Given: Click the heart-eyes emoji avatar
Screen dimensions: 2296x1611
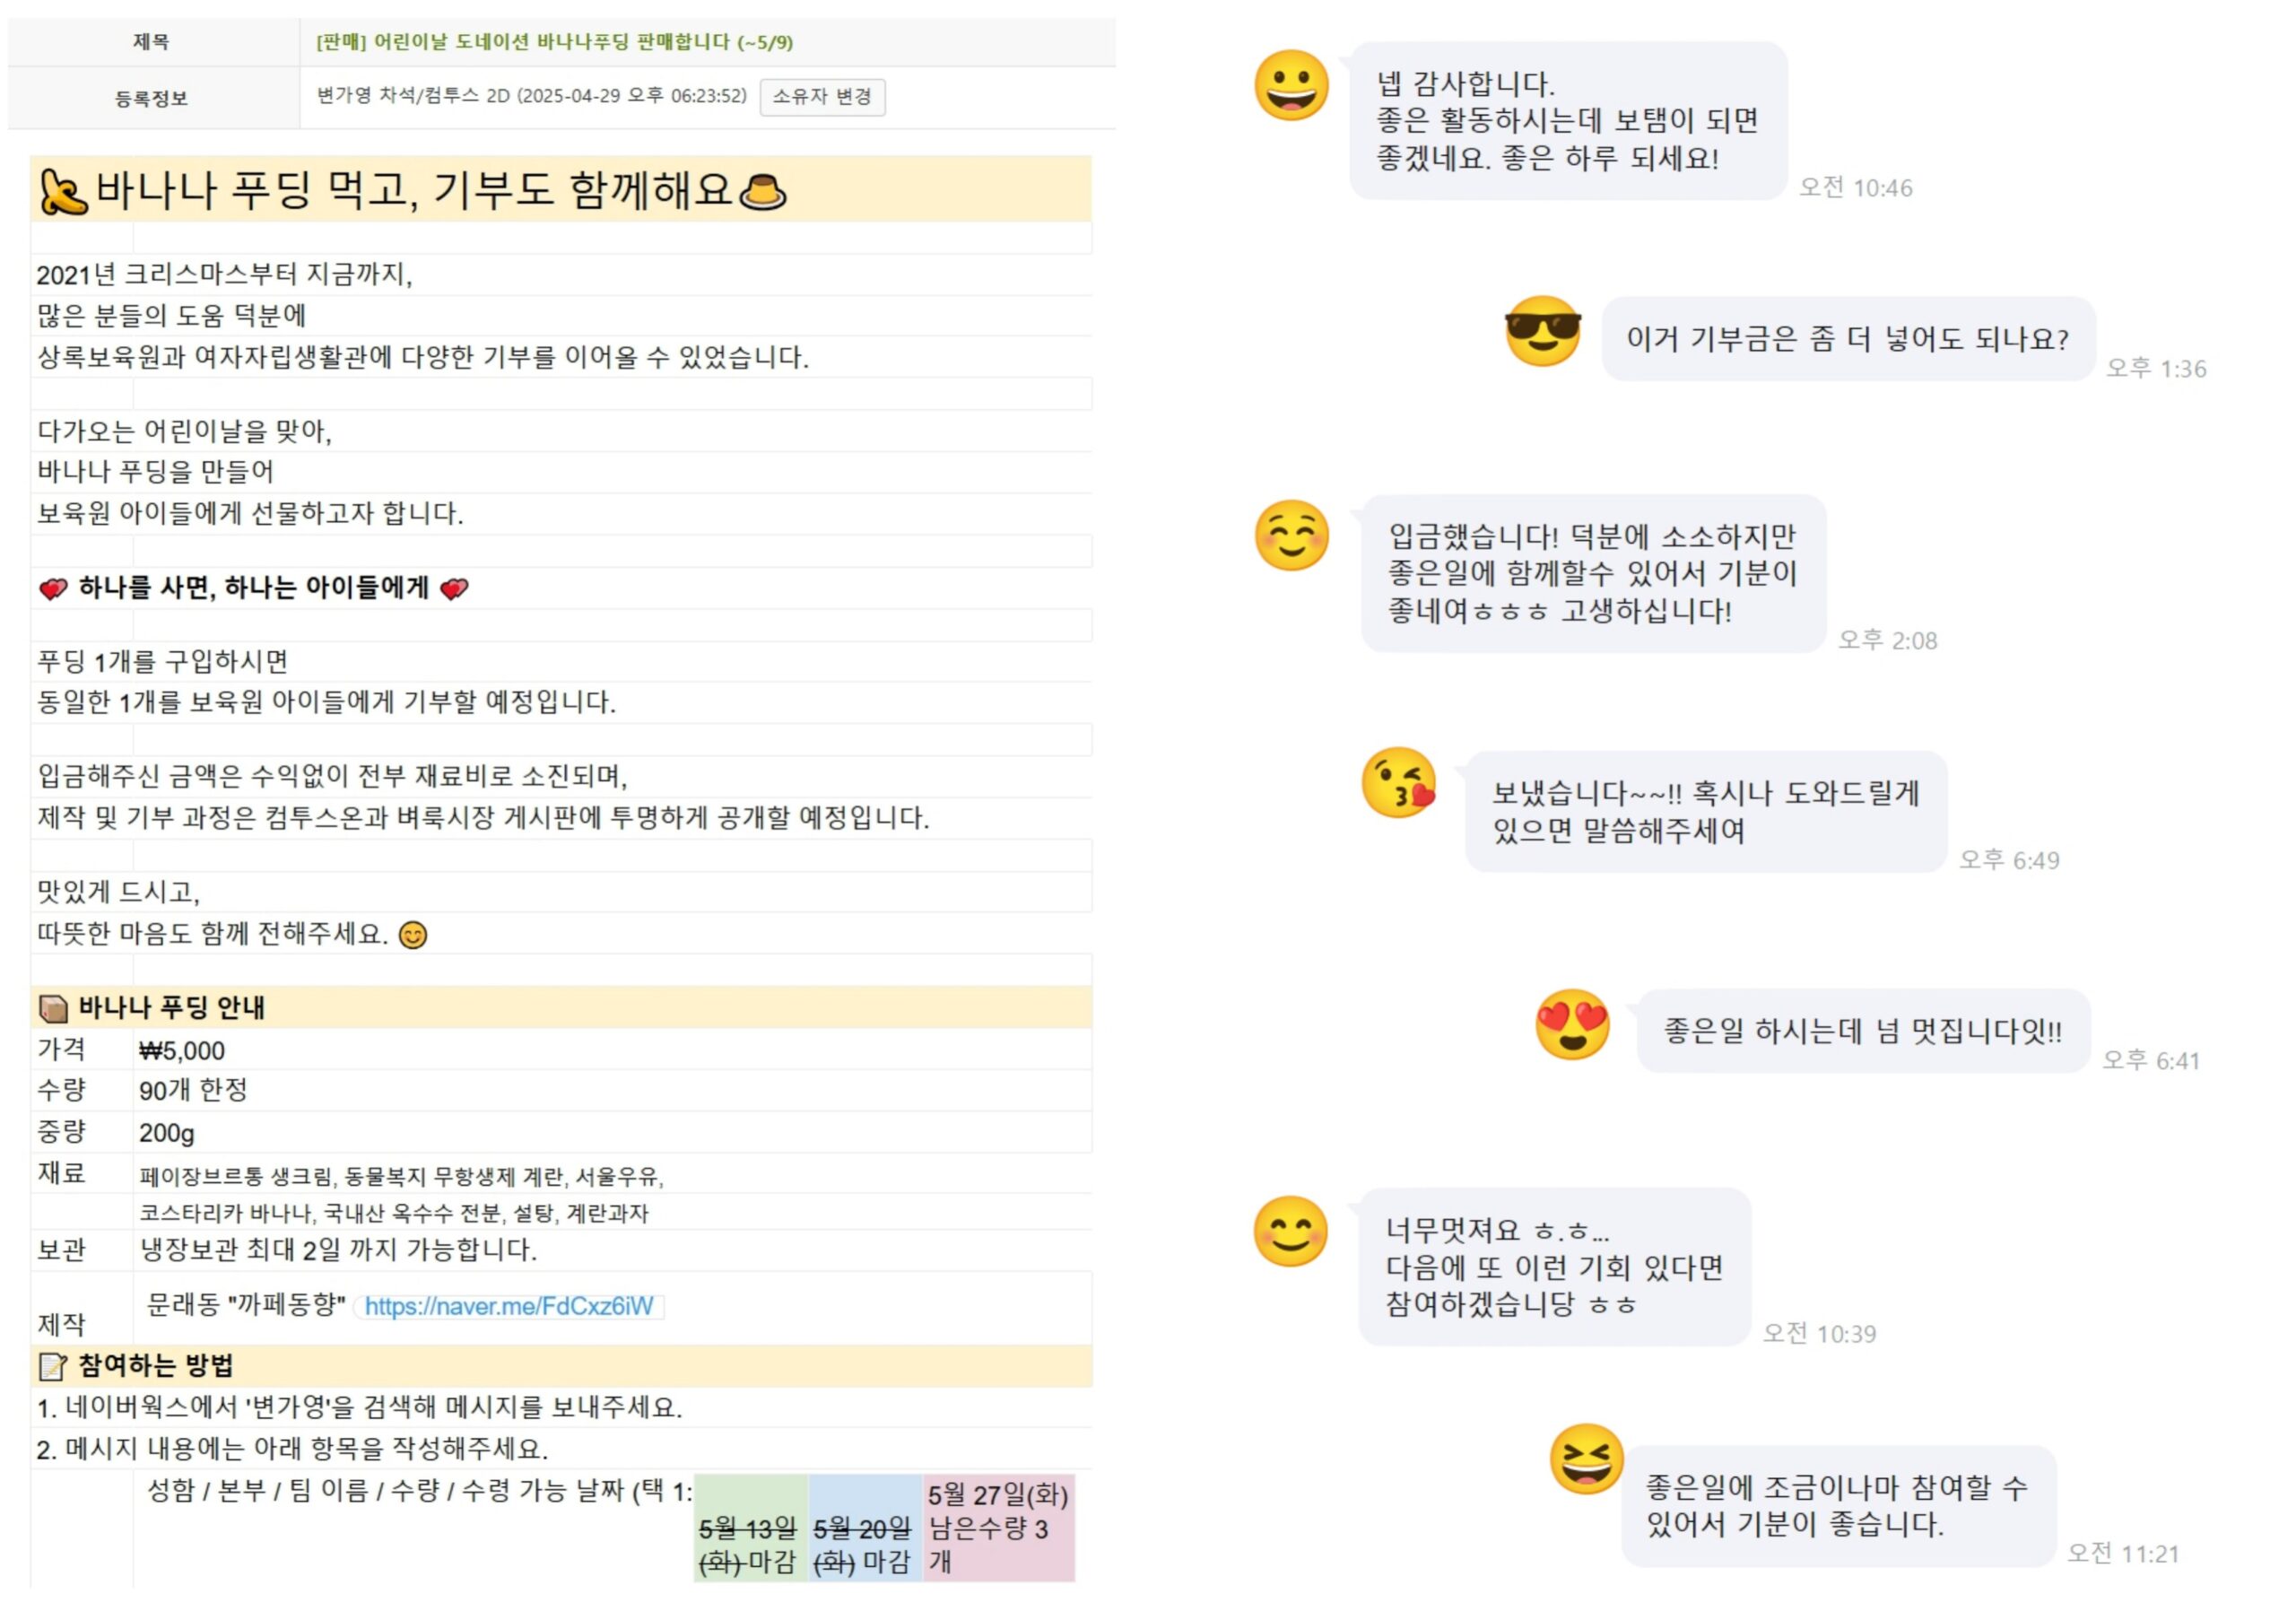Looking at the screenshot, I should point(1572,1025).
